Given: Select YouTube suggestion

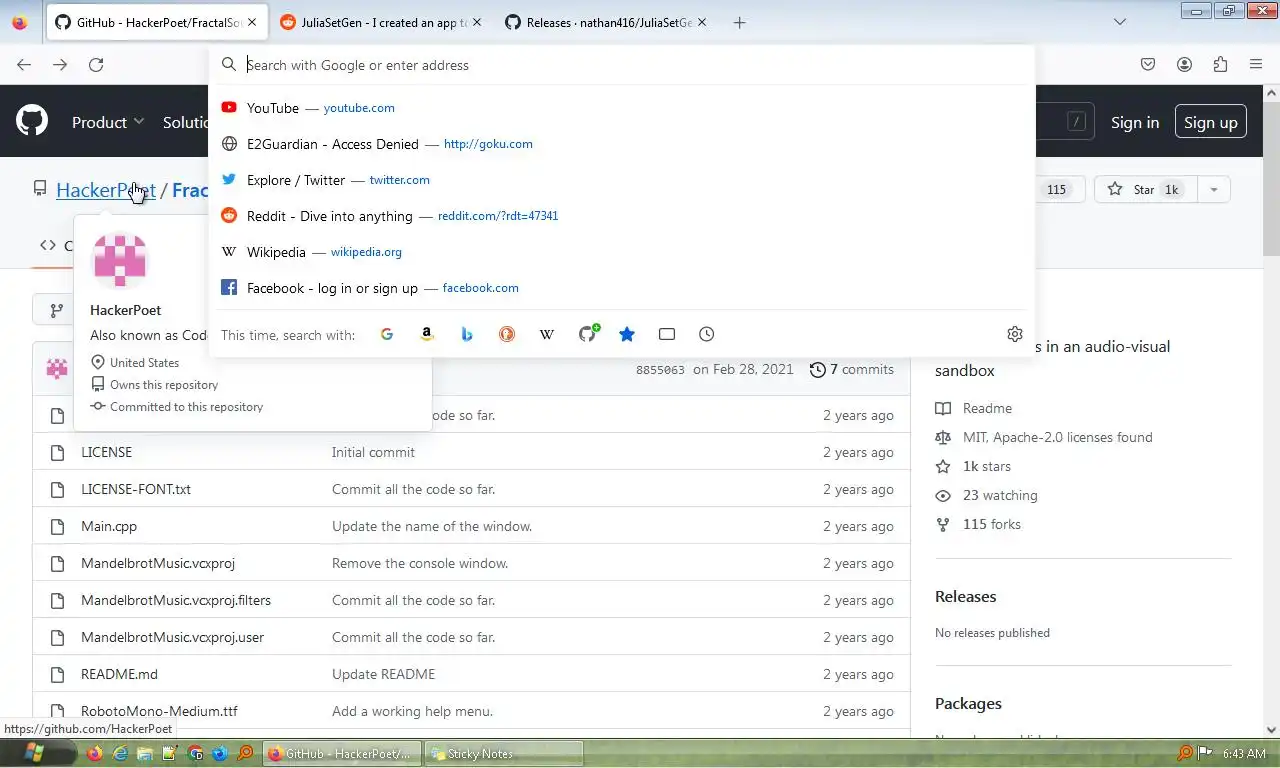Looking at the screenshot, I should tap(622, 108).
